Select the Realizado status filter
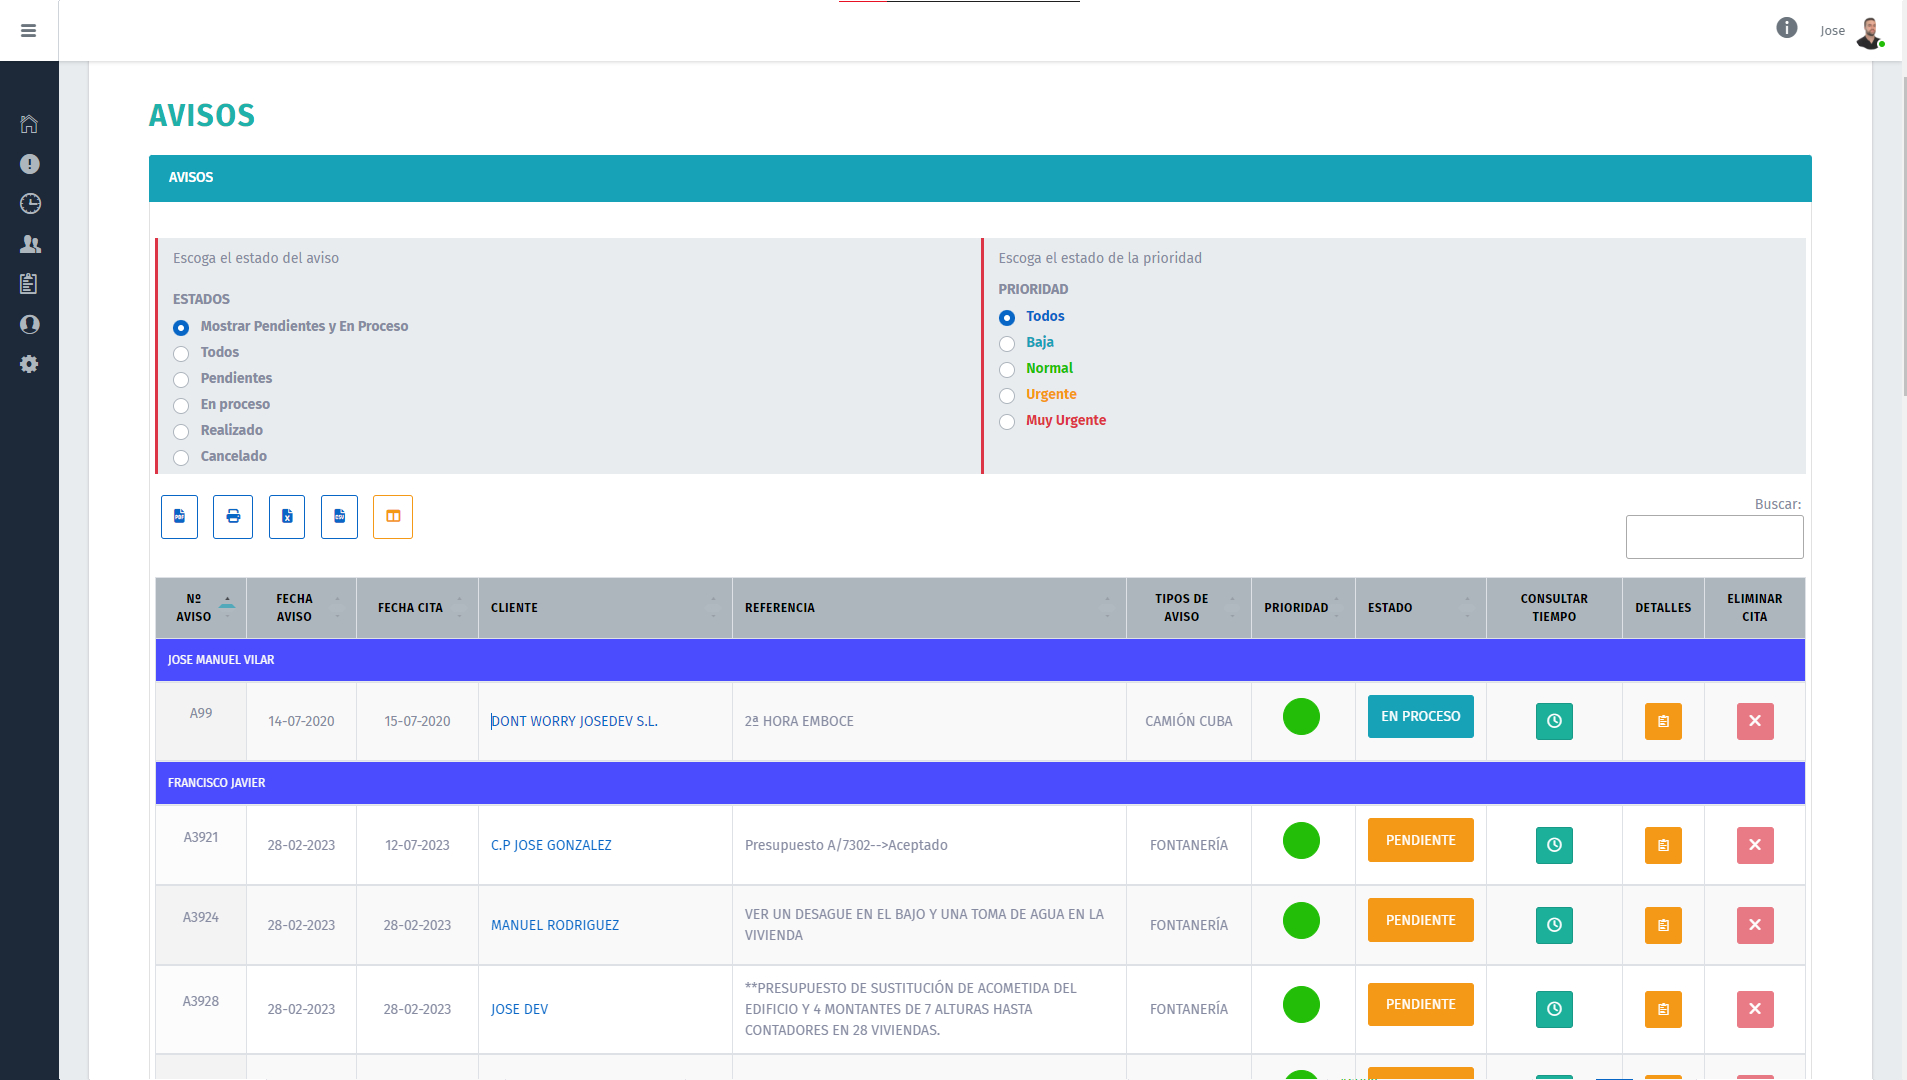Image resolution: width=1907 pixels, height=1080 pixels. pos(181,432)
